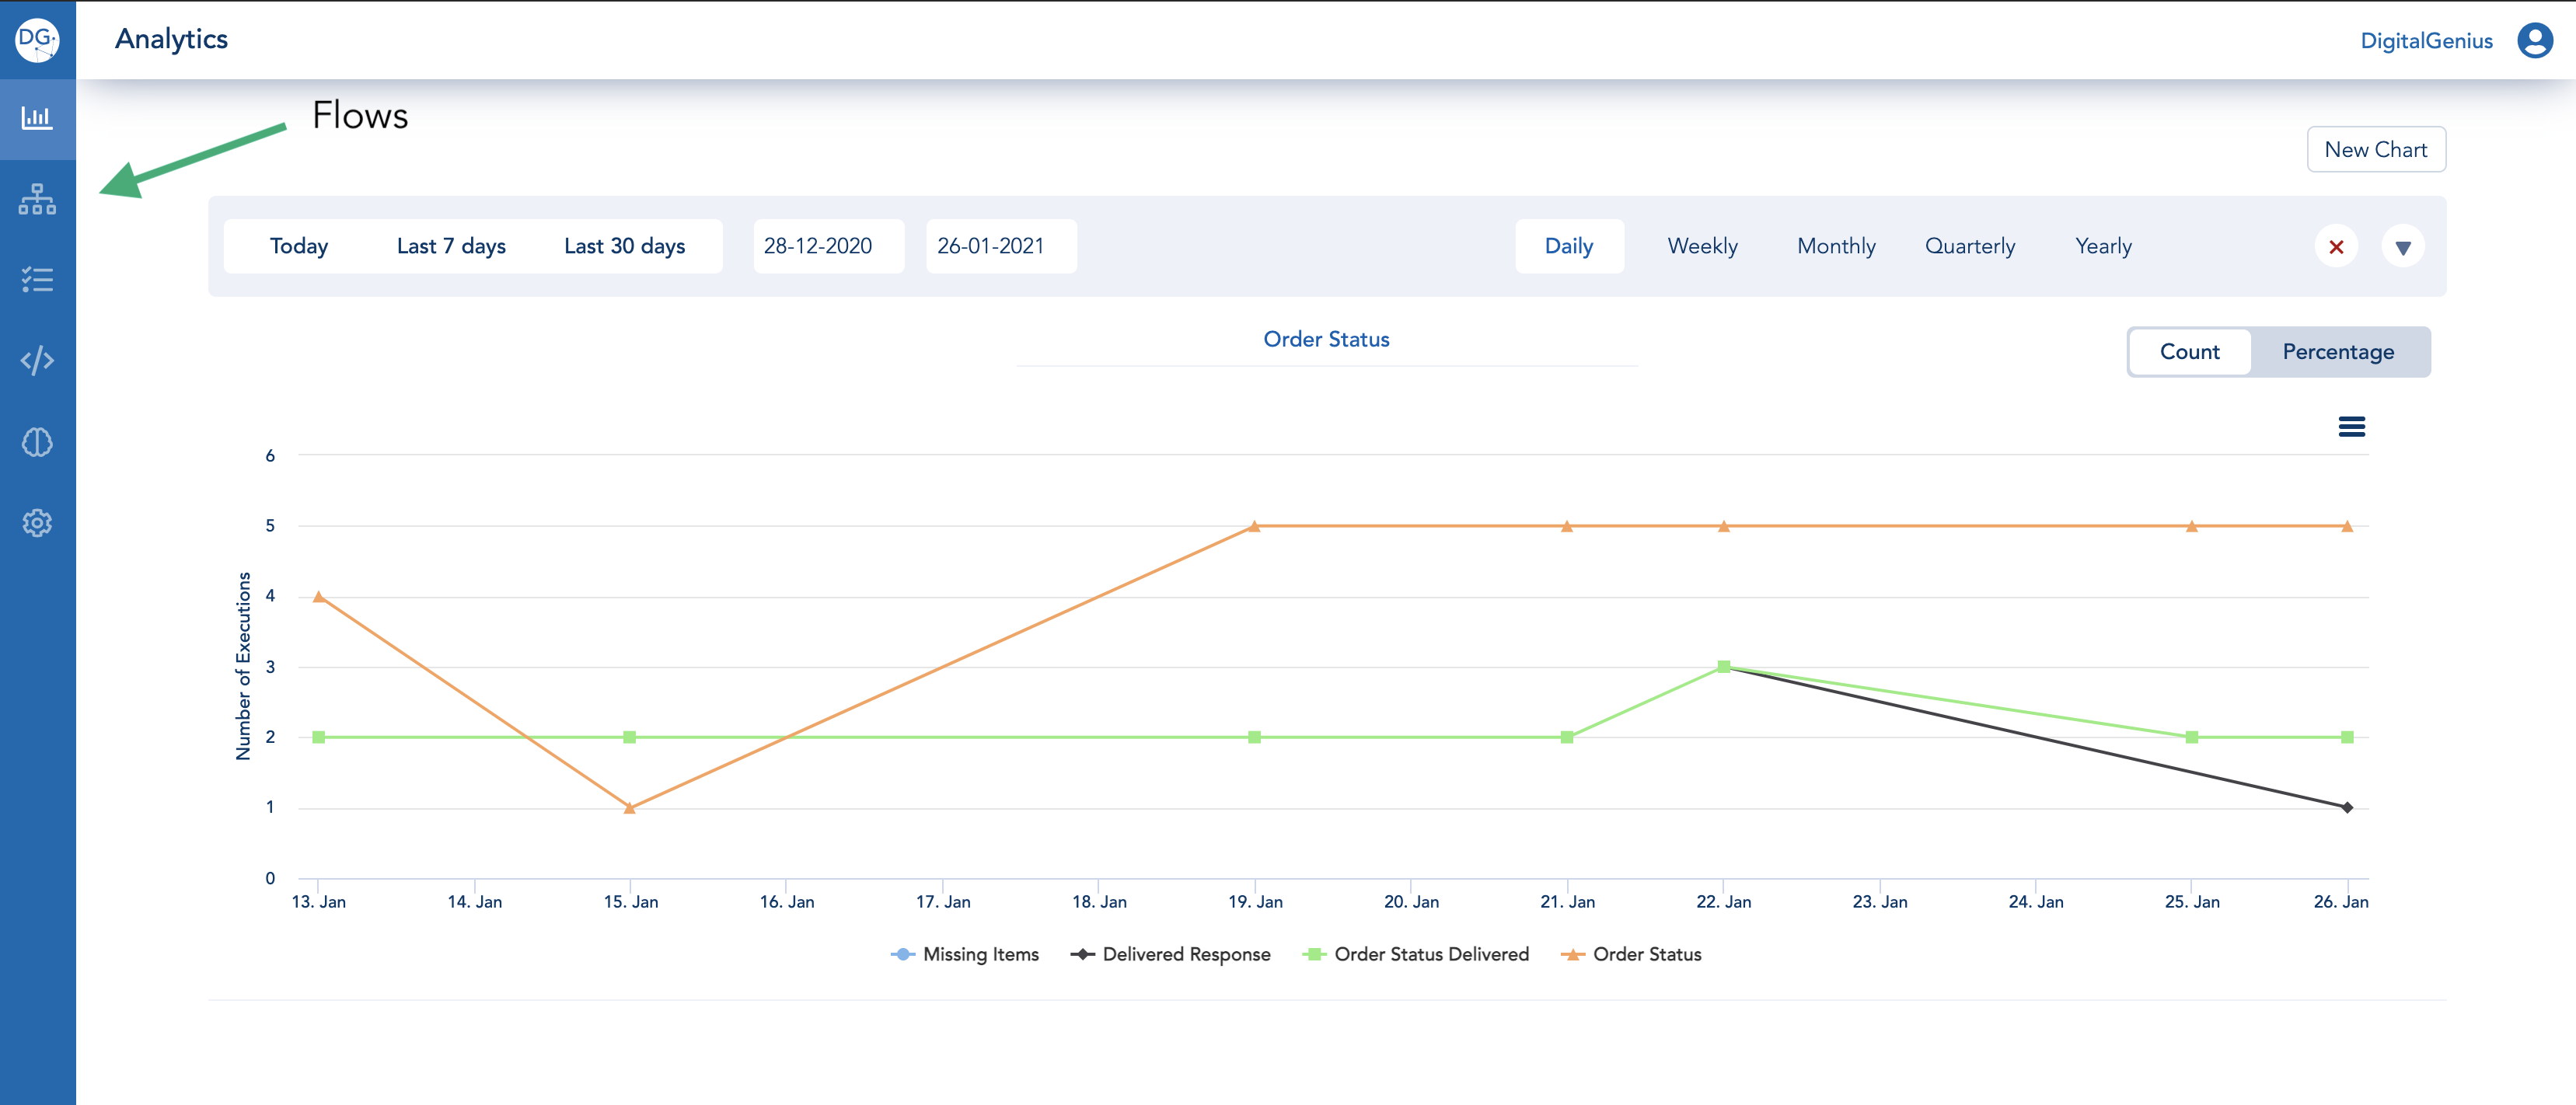2576x1105 pixels.
Task: Switch to Monthly granularity
Action: point(1836,246)
